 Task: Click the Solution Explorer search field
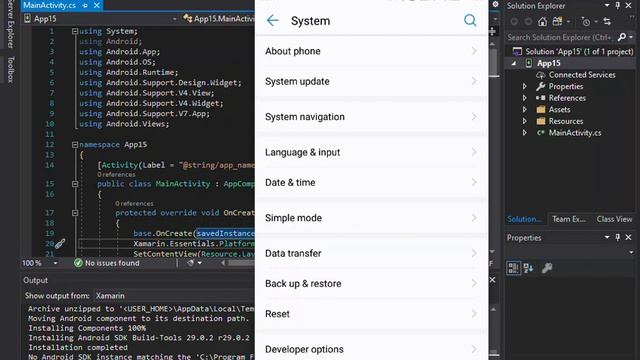pyautogui.click(x=560, y=37)
